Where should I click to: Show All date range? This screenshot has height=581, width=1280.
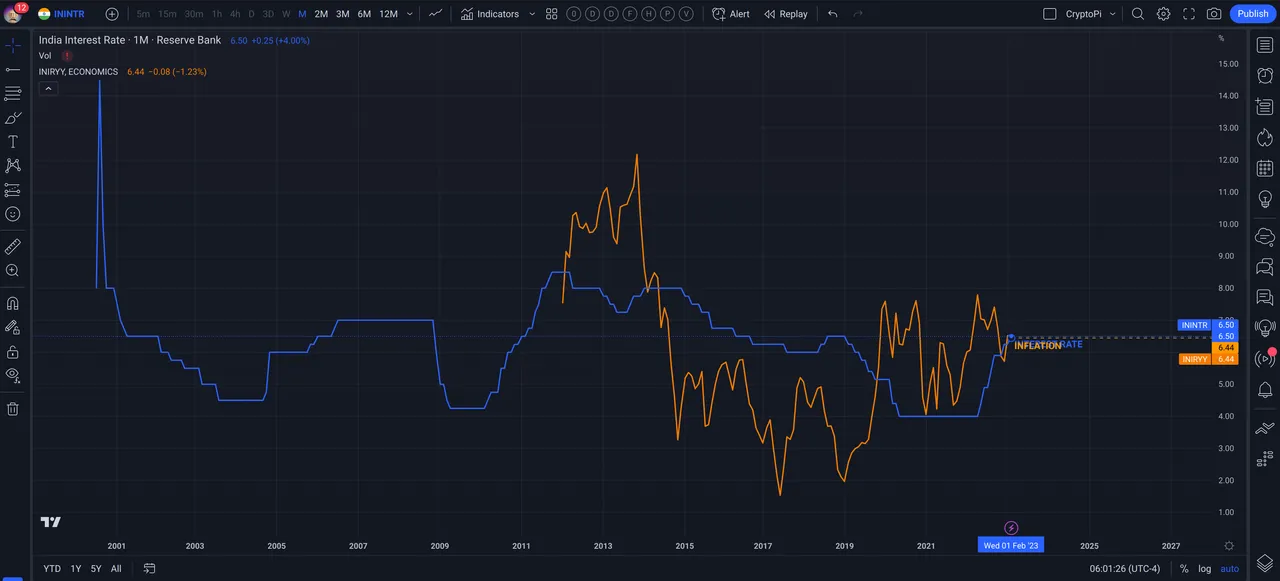pyautogui.click(x=116, y=569)
